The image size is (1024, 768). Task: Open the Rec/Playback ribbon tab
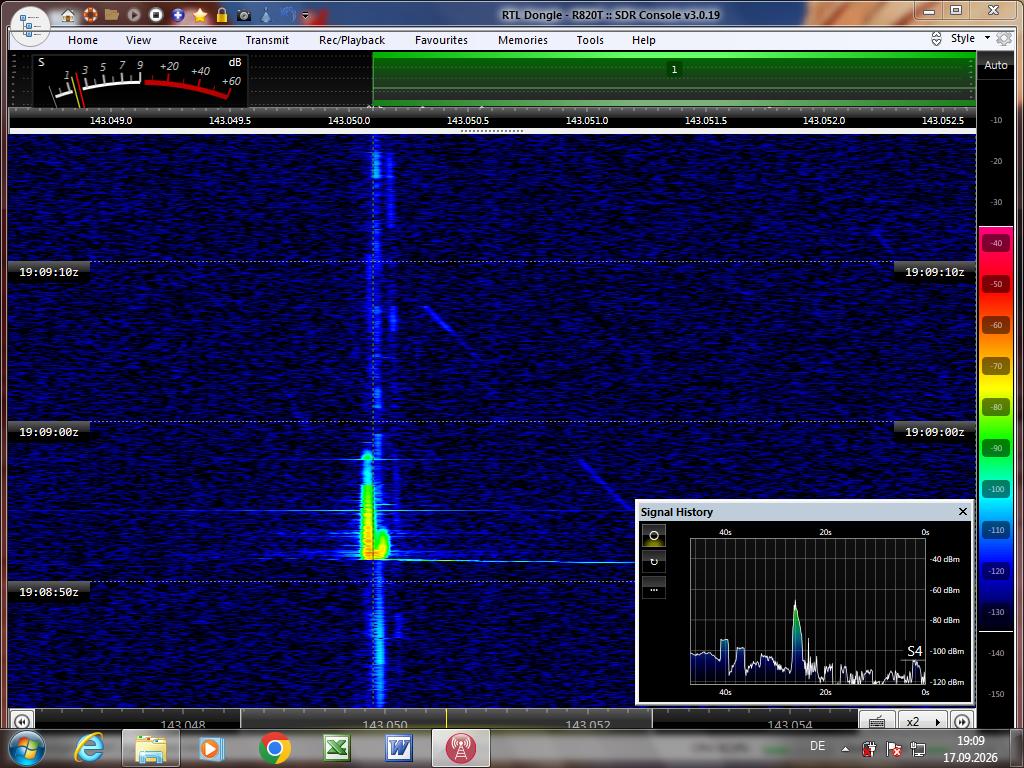352,40
